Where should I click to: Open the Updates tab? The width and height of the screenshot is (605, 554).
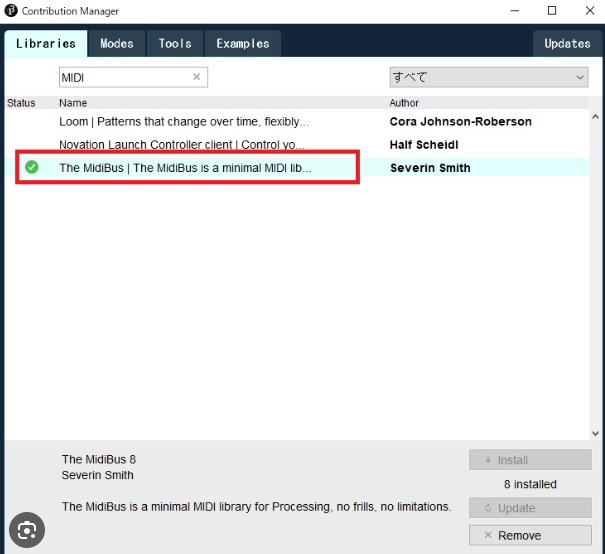[567, 43]
